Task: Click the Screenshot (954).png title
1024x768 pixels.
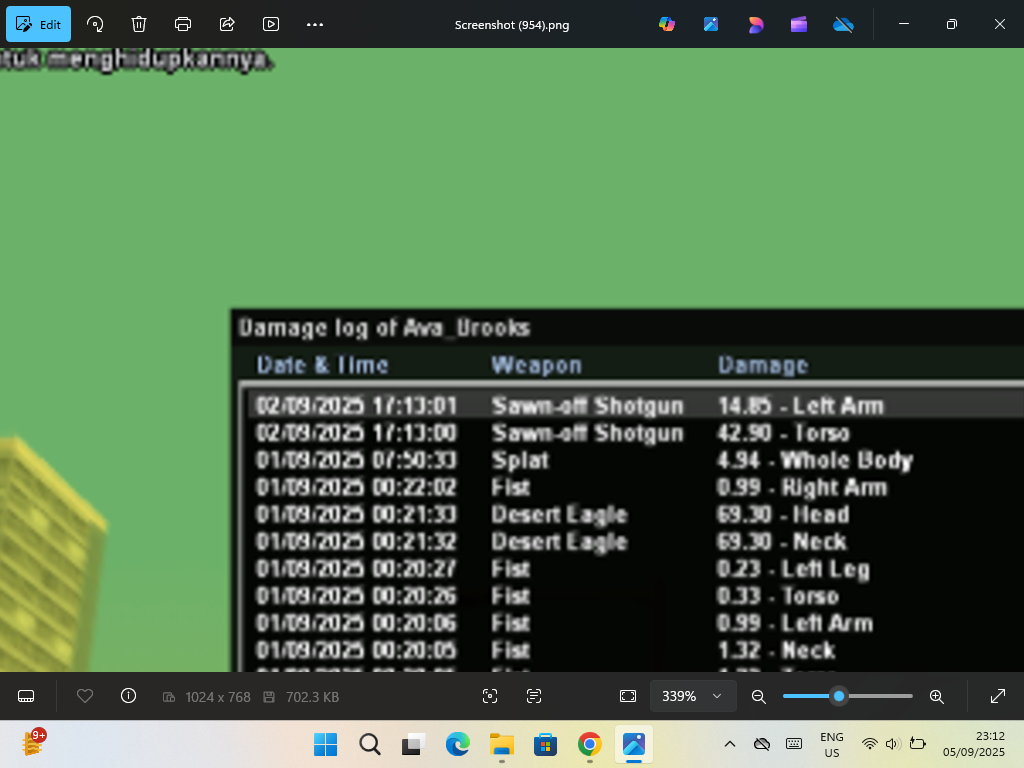Action: click(512, 25)
